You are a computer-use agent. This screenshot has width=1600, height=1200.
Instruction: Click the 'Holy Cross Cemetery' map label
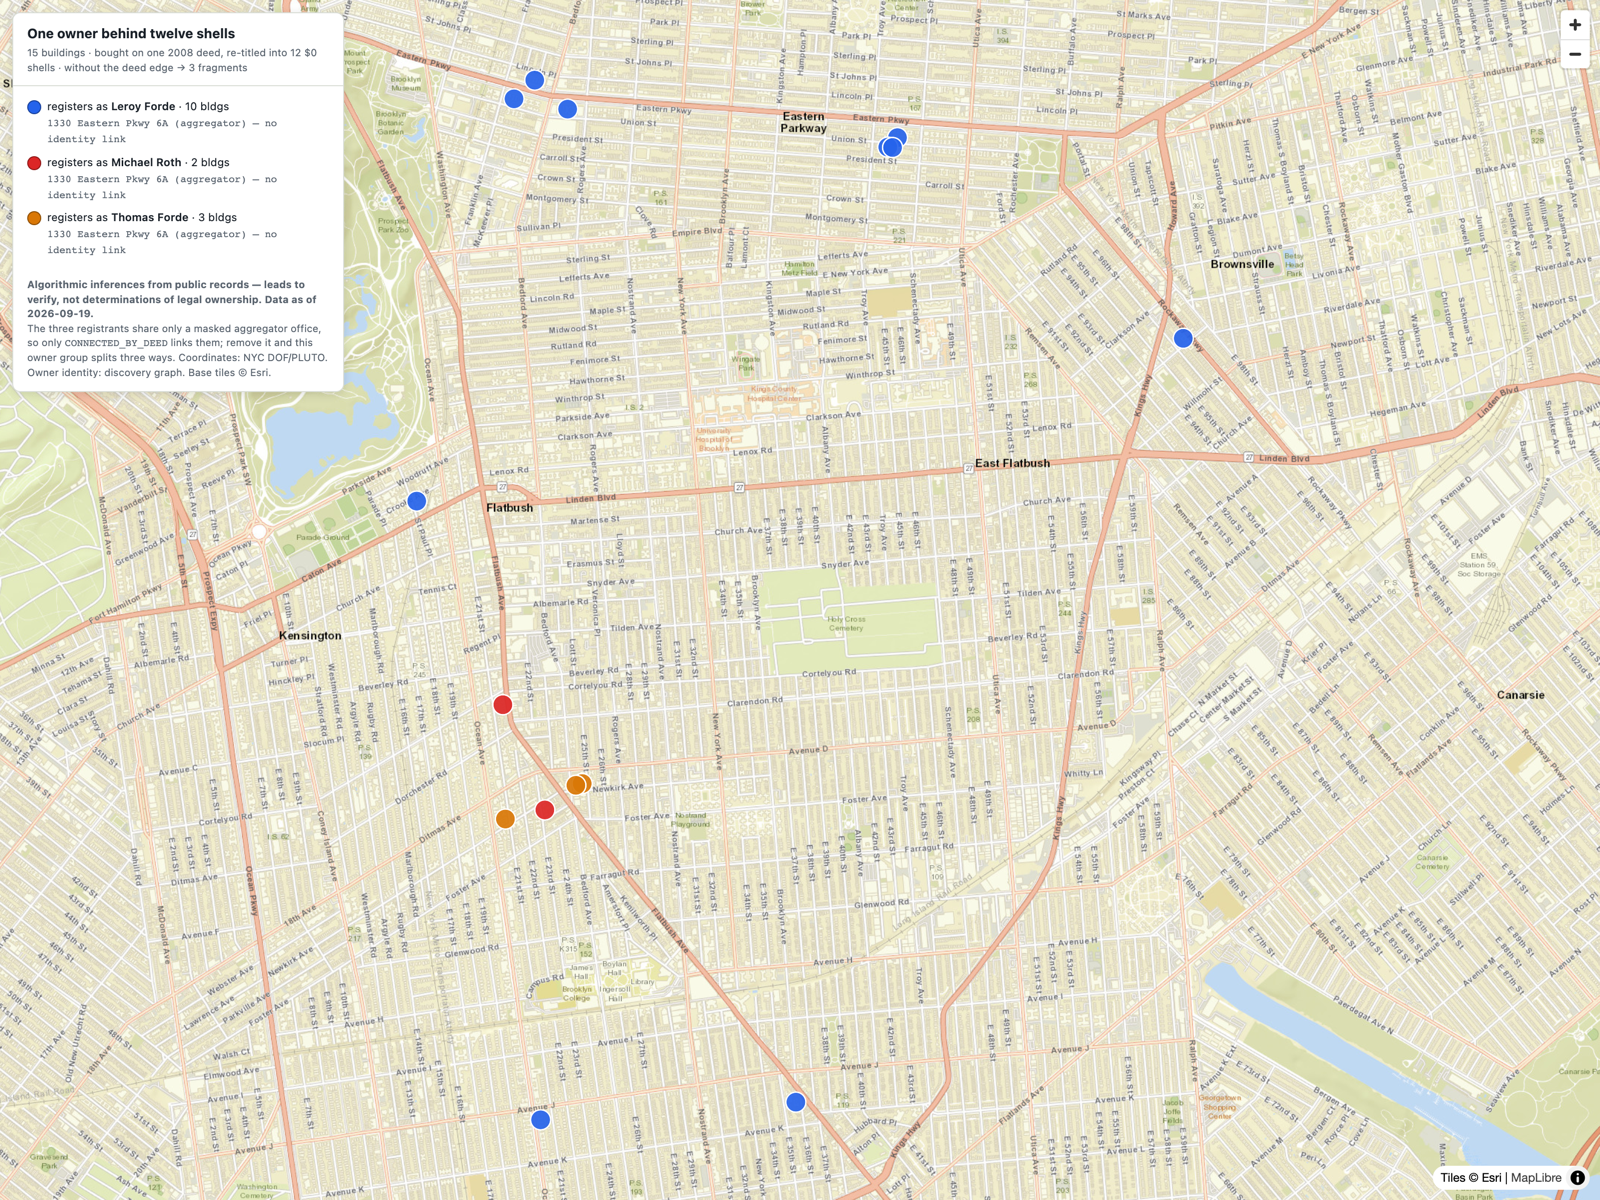coord(847,623)
